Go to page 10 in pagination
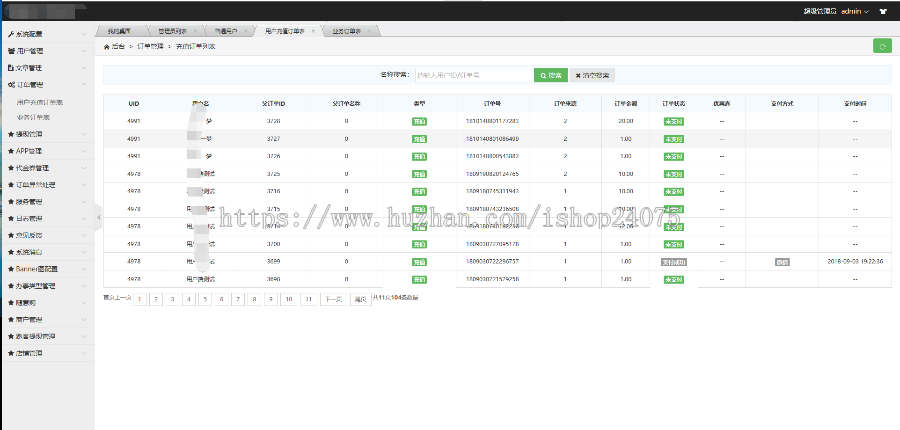 tap(289, 299)
